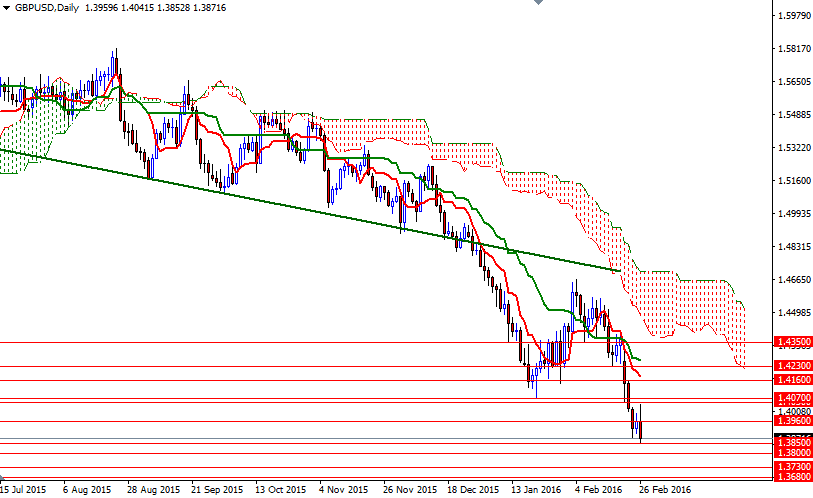Image resolution: width=813 pixels, height=498 pixels.
Task: Click the 1.58170 price scale value
Action: (x=794, y=49)
